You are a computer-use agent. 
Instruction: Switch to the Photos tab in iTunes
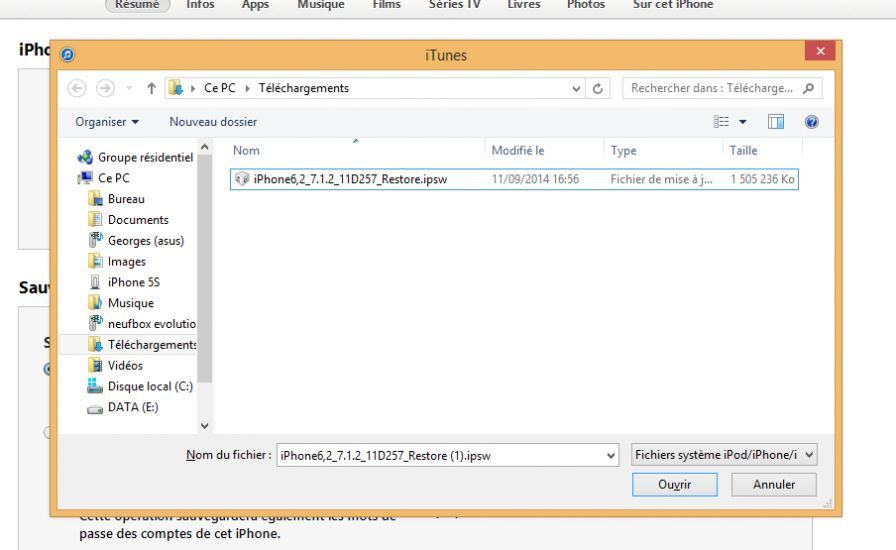click(x=586, y=5)
